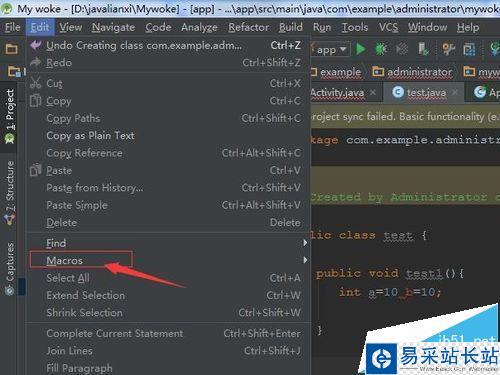Click the attach debugger icon
Image resolution: width=500 pixels, height=375 pixels.
click(423, 49)
